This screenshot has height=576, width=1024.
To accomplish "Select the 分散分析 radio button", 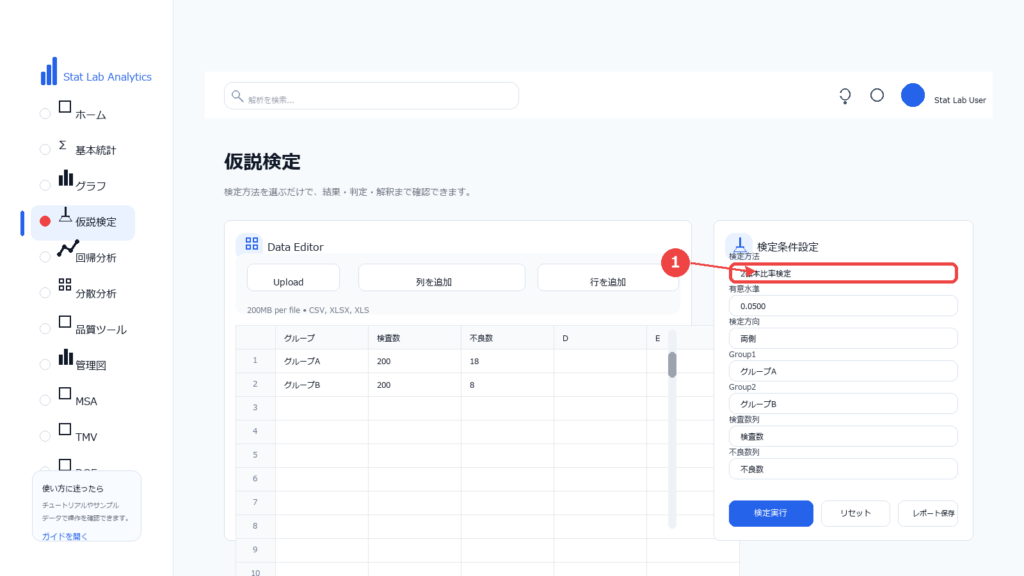I will 45,293.
